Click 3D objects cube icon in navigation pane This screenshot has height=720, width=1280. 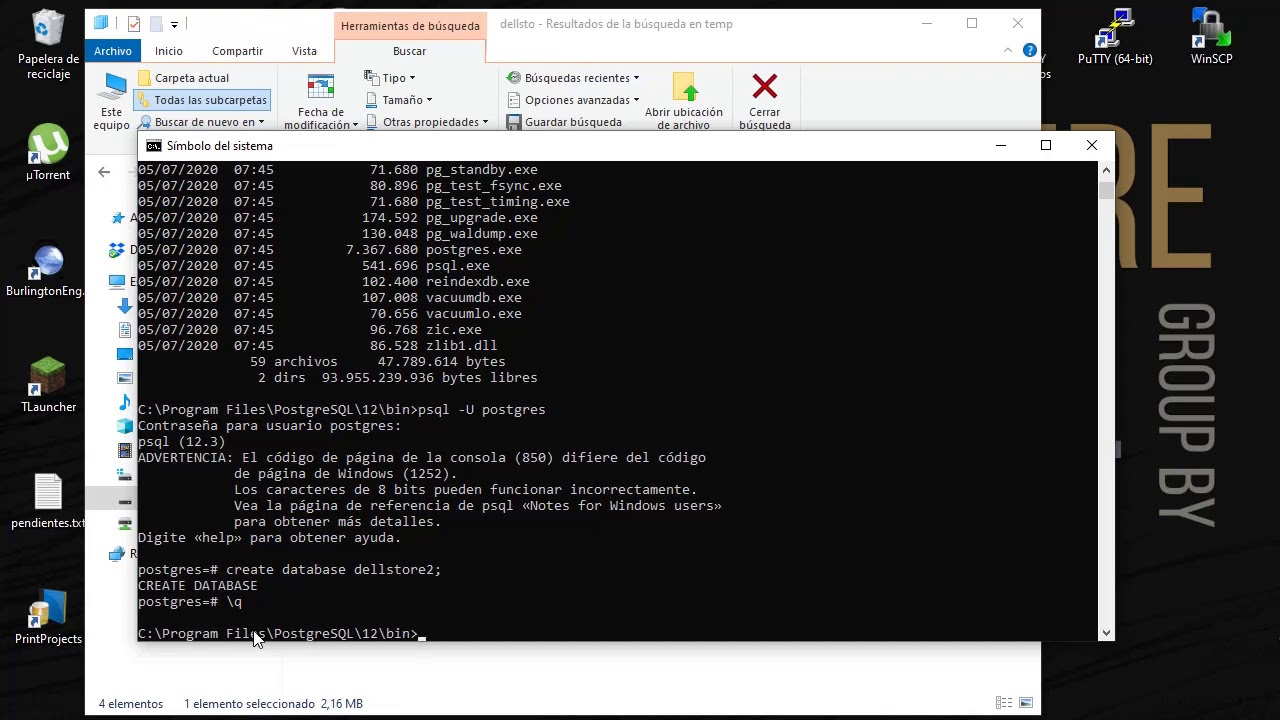coord(125,426)
